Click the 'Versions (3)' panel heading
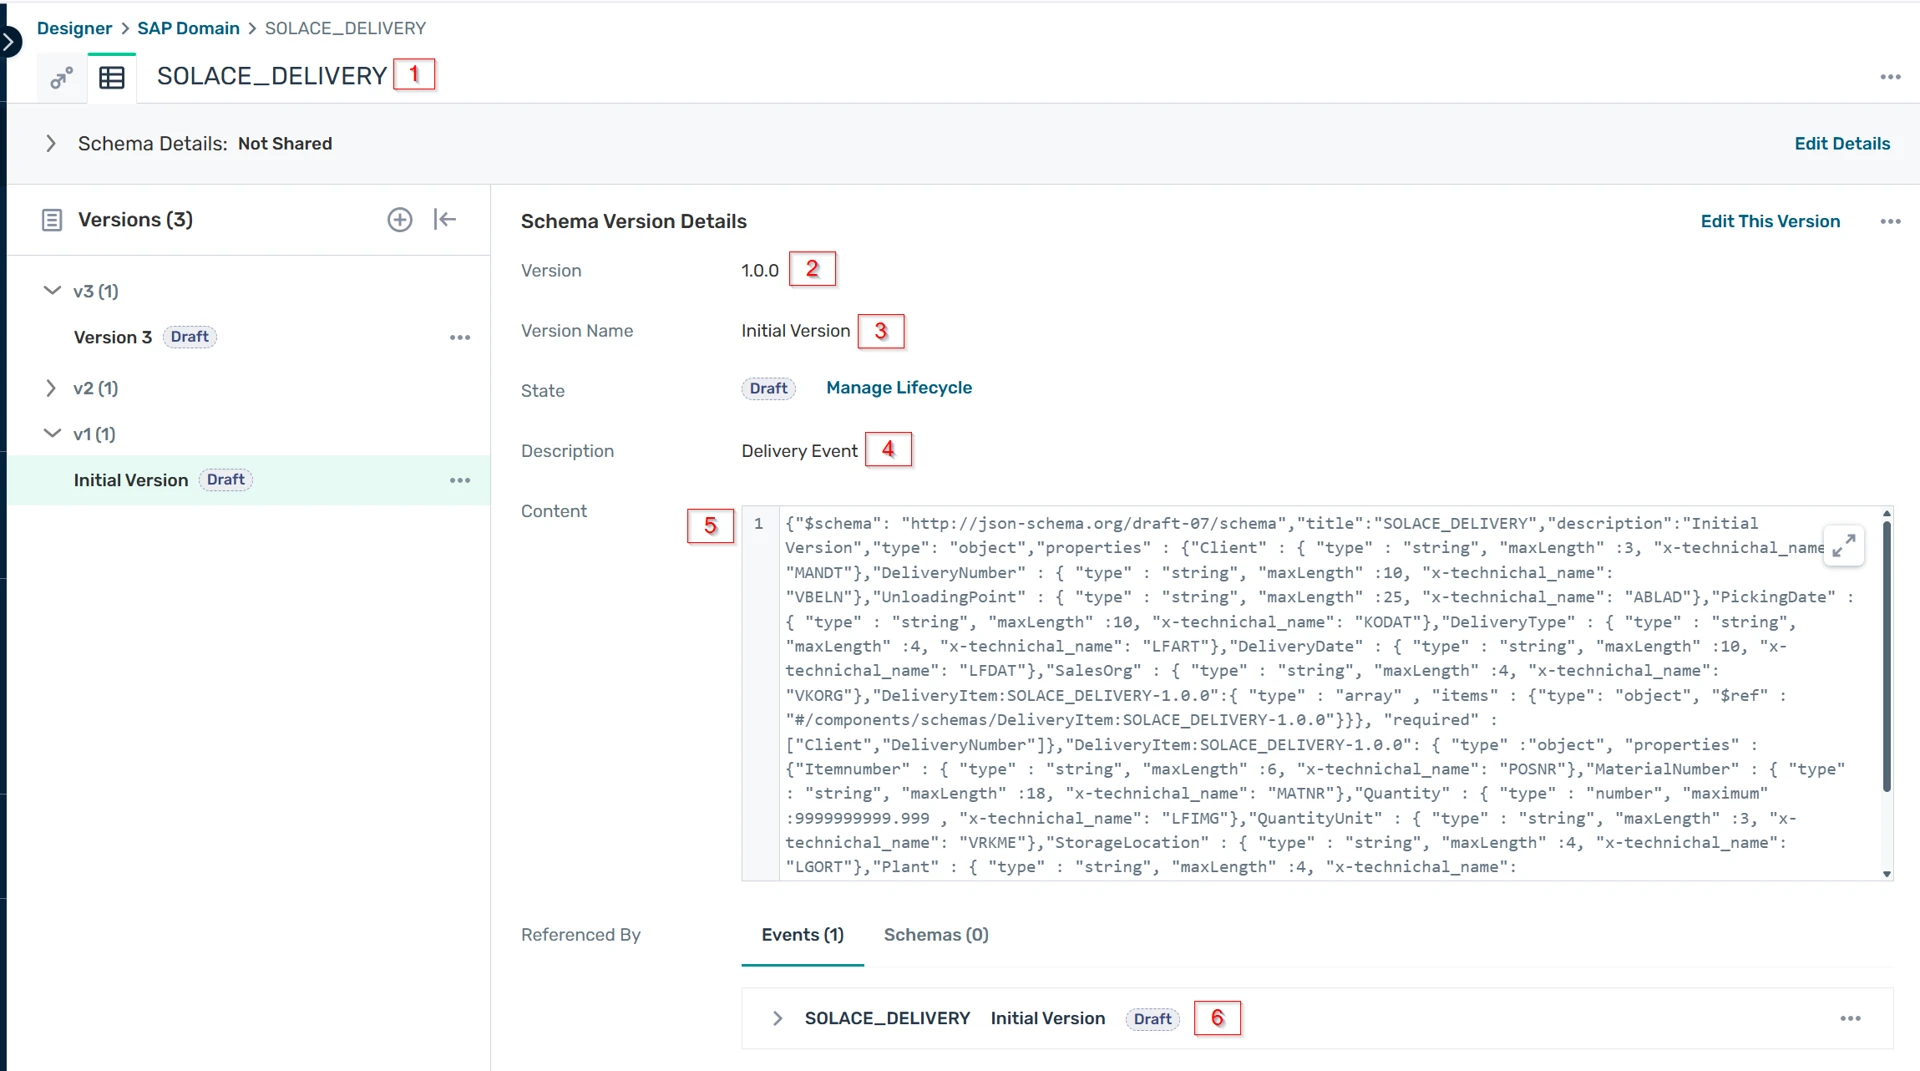Viewport: 1920px width, 1071px height. coord(135,220)
